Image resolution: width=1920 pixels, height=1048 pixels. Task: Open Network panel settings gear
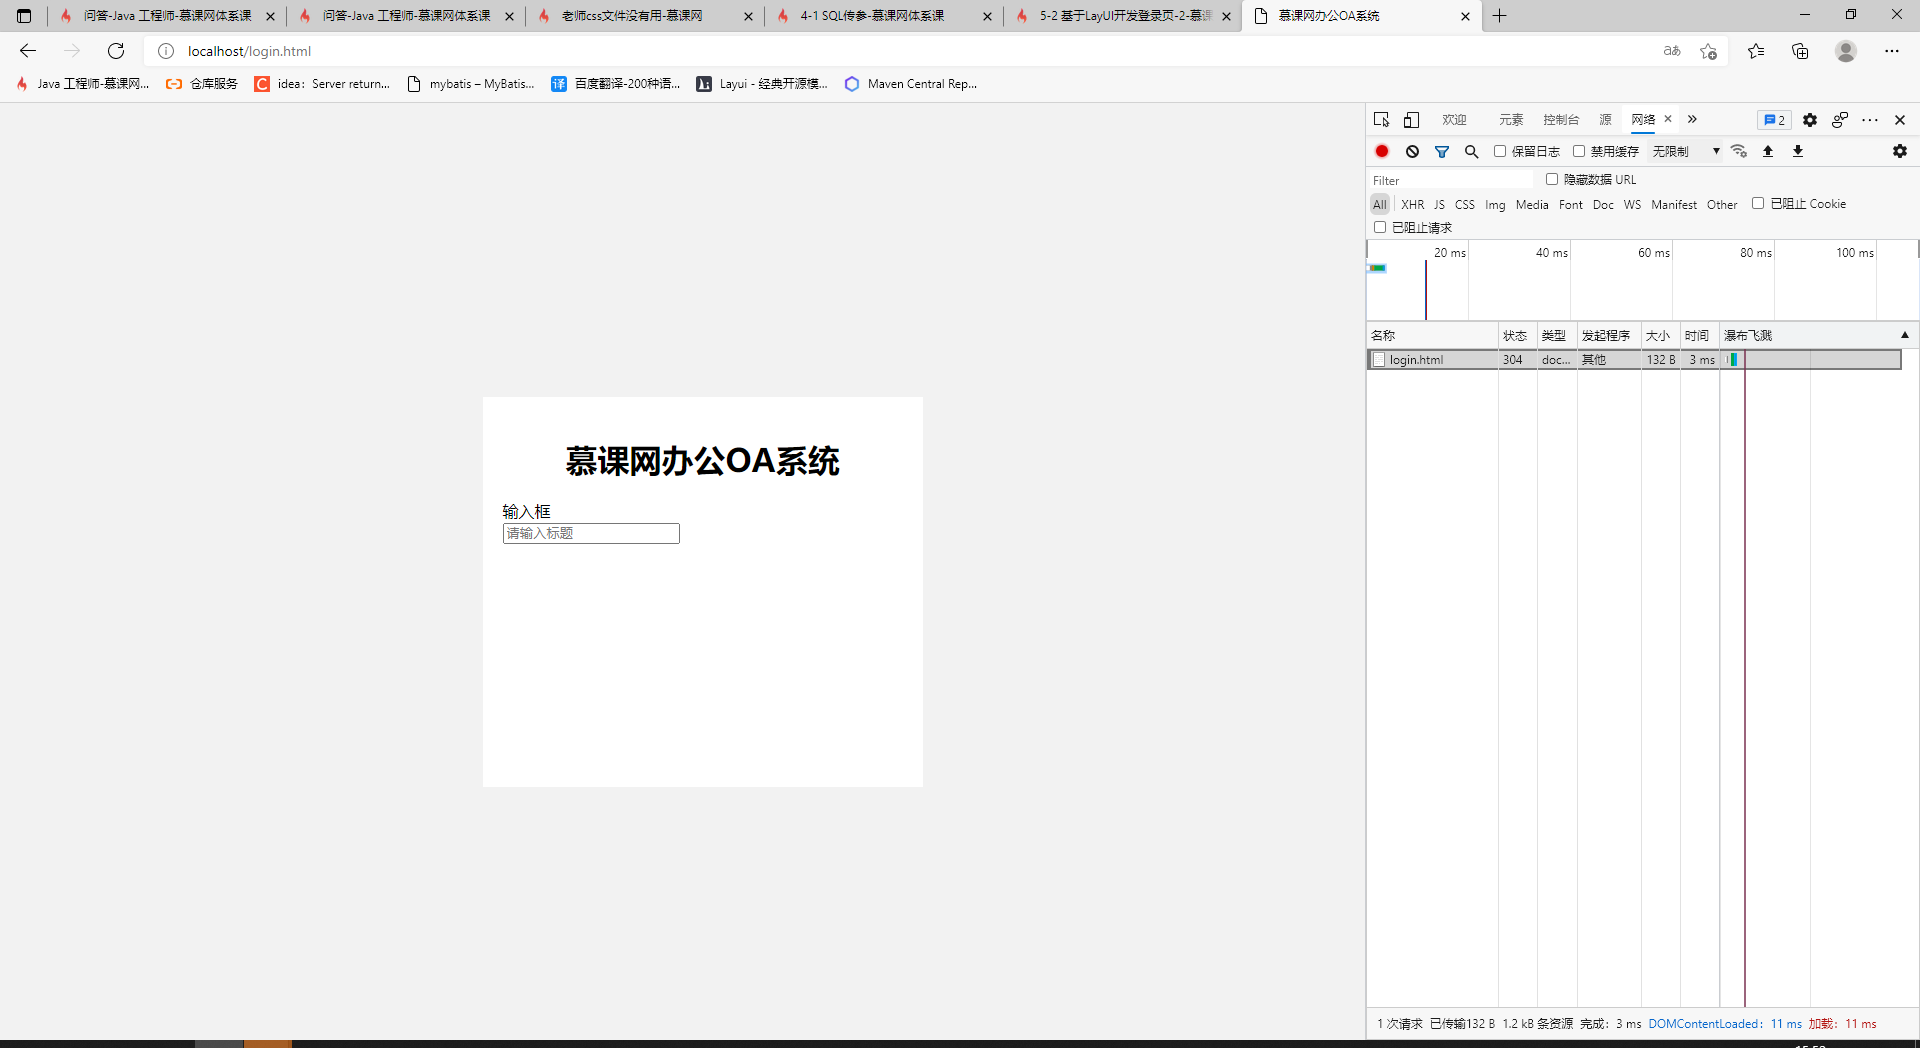[1900, 151]
